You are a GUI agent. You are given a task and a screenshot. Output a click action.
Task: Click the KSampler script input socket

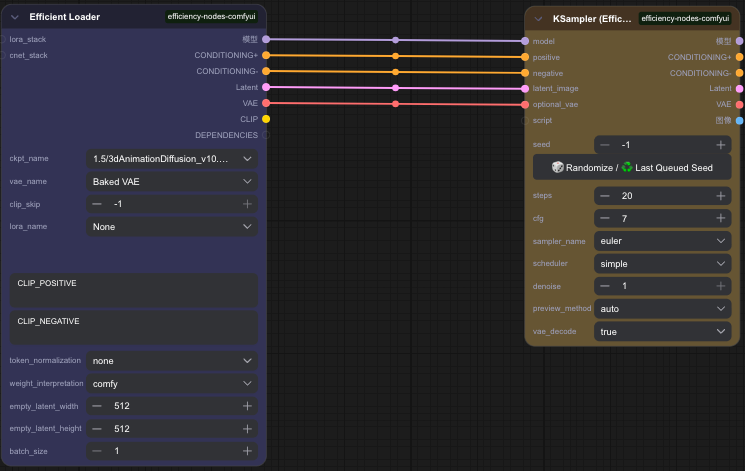tap(524, 120)
